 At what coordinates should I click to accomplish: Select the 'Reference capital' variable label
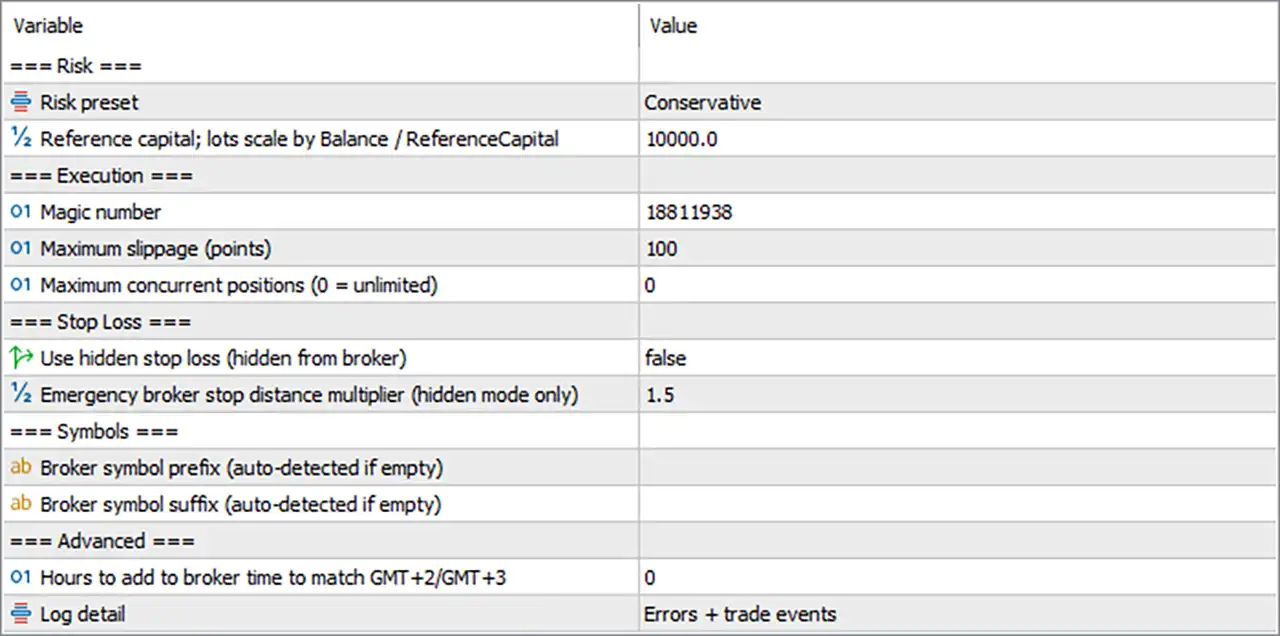point(299,139)
